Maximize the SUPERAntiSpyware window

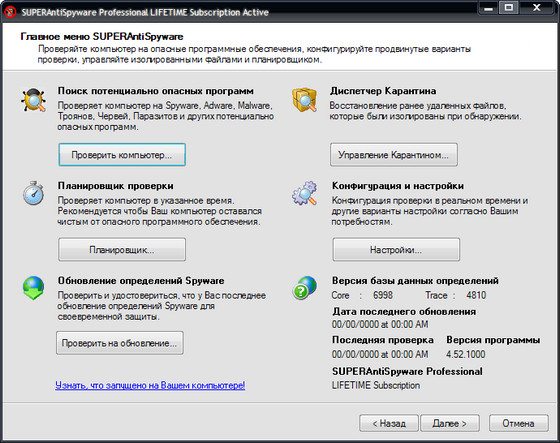[509, 8]
